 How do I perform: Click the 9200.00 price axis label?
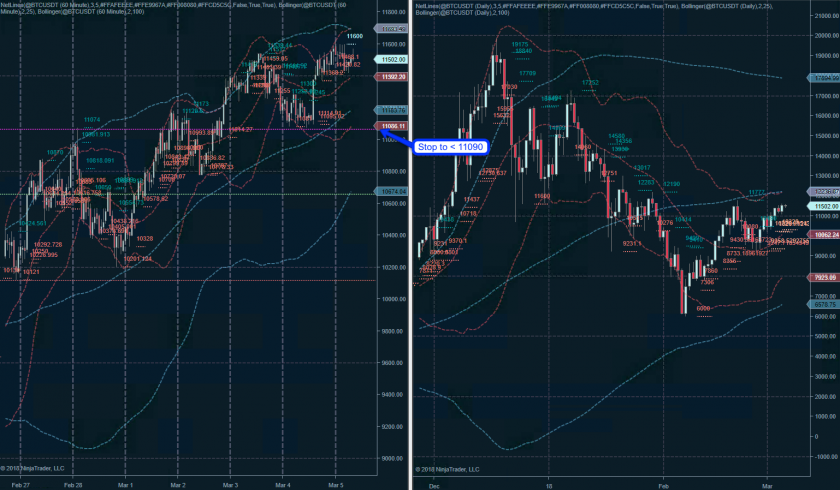(x=393, y=427)
